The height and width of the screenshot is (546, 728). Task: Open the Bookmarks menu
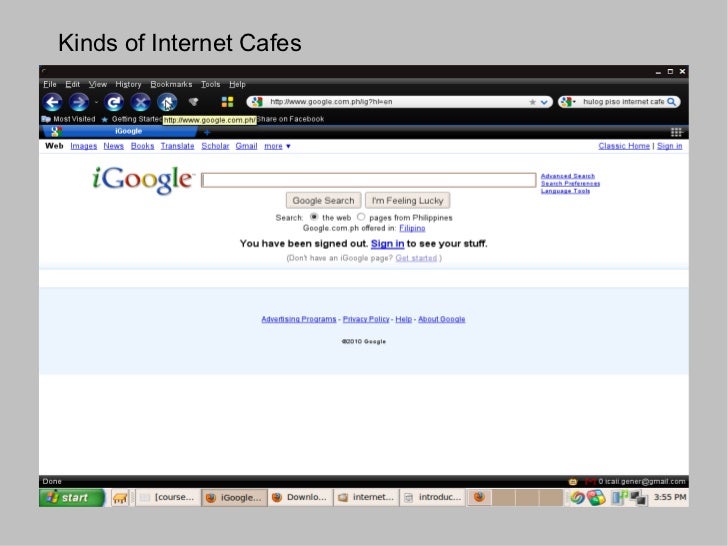click(x=171, y=84)
